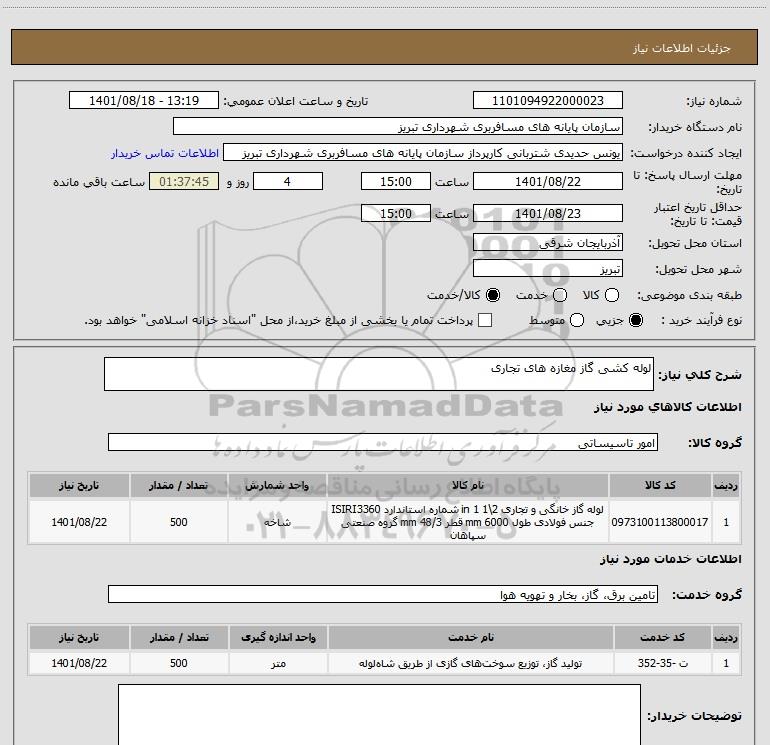
Task: Click the delivery province آذربایجان شرقی field
Action: [548, 242]
